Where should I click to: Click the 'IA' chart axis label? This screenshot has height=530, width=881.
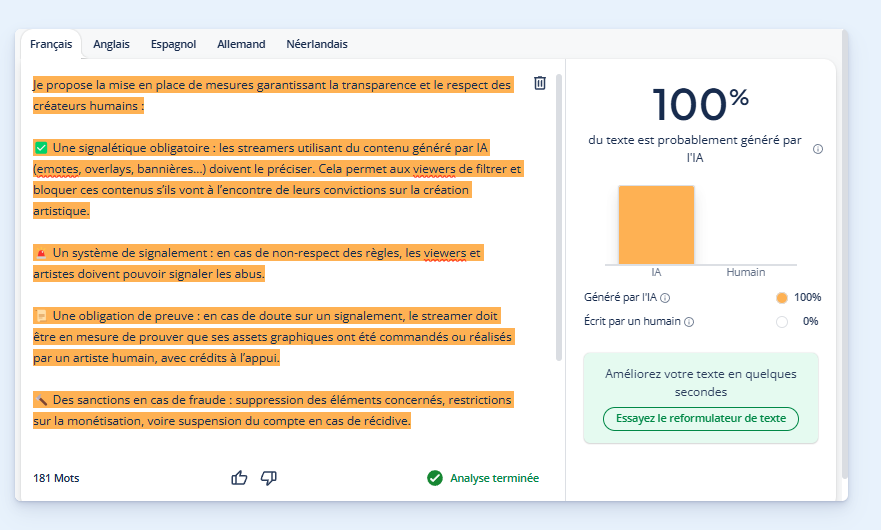(656, 273)
